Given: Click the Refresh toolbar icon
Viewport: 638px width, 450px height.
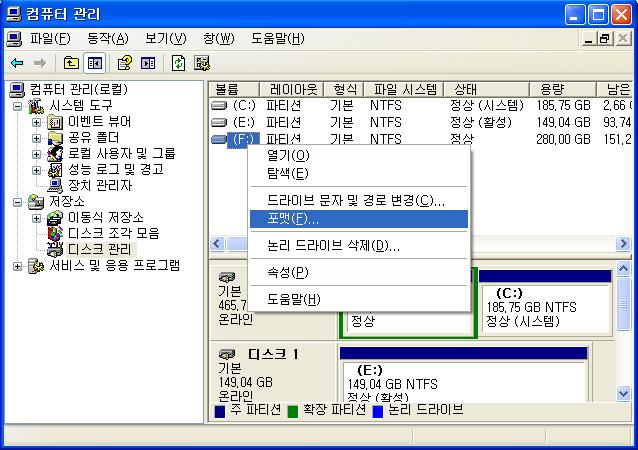Looking at the screenshot, I should (x=178, y=63).
